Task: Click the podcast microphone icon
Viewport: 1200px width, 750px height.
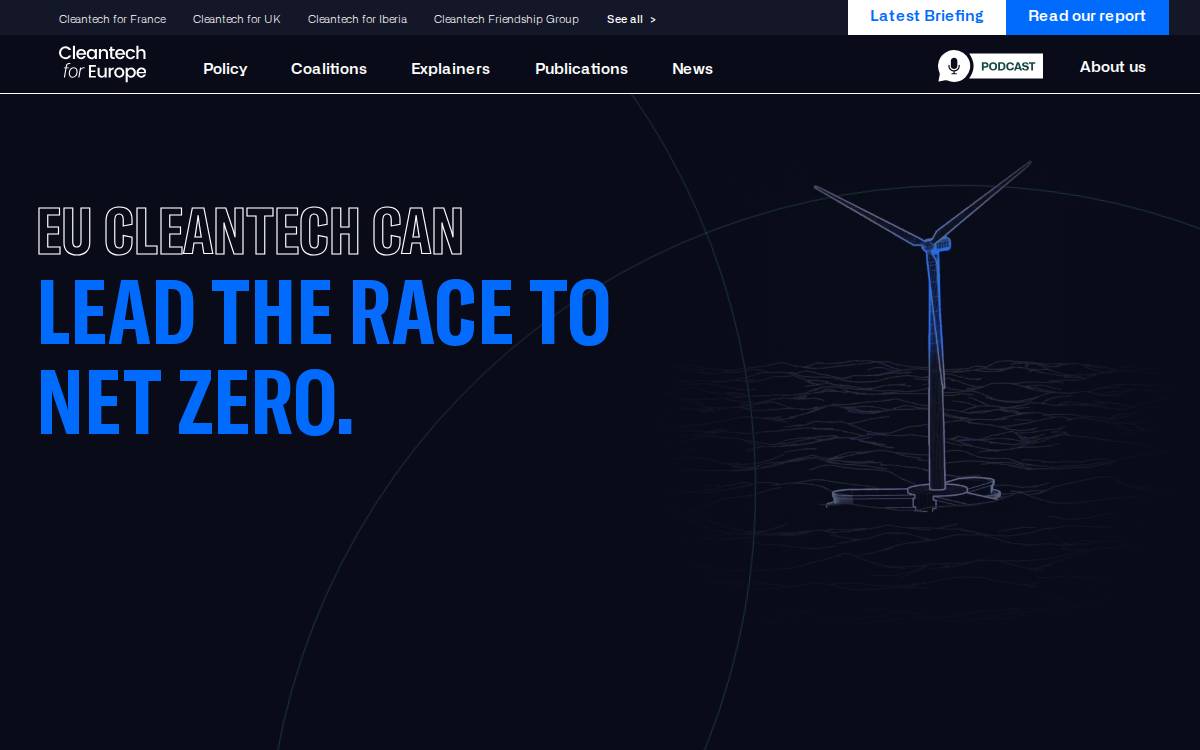Action: point(954,66)
